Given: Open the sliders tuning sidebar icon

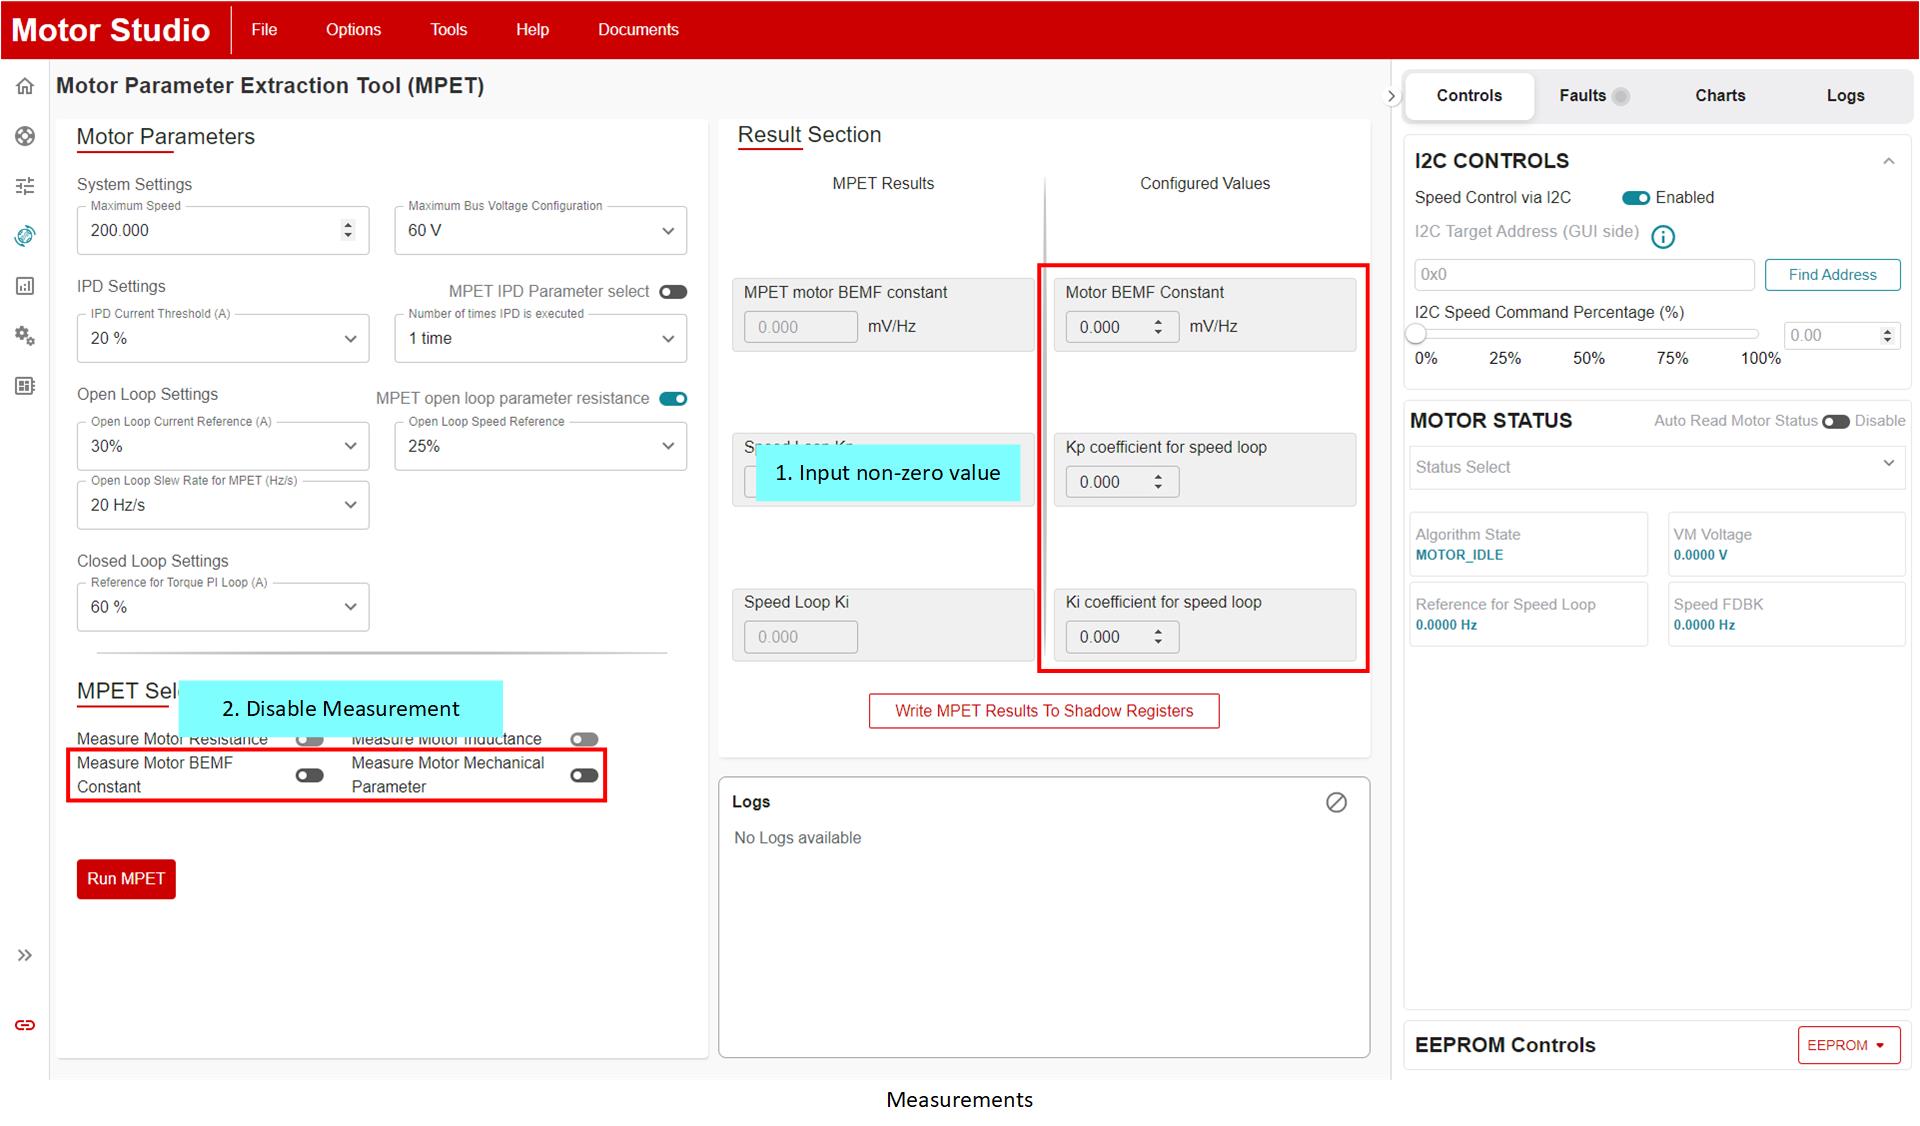Looking at the screenshot, I should pos(25,186).
